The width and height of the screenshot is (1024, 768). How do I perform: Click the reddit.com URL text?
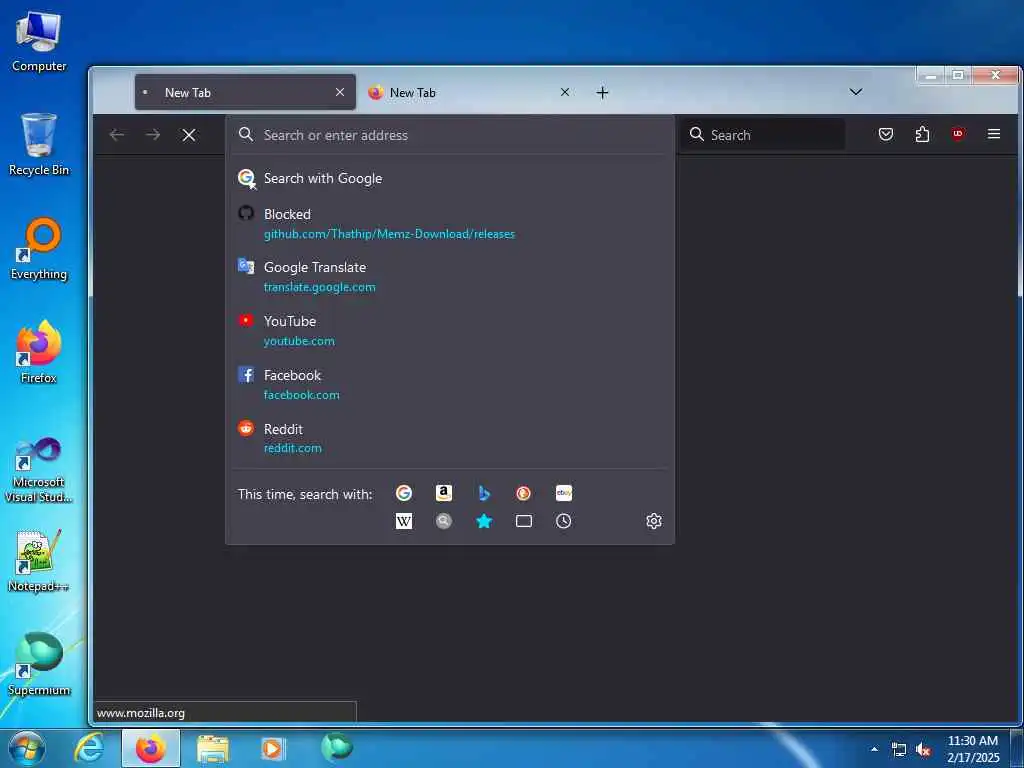(x=293, y=448)
